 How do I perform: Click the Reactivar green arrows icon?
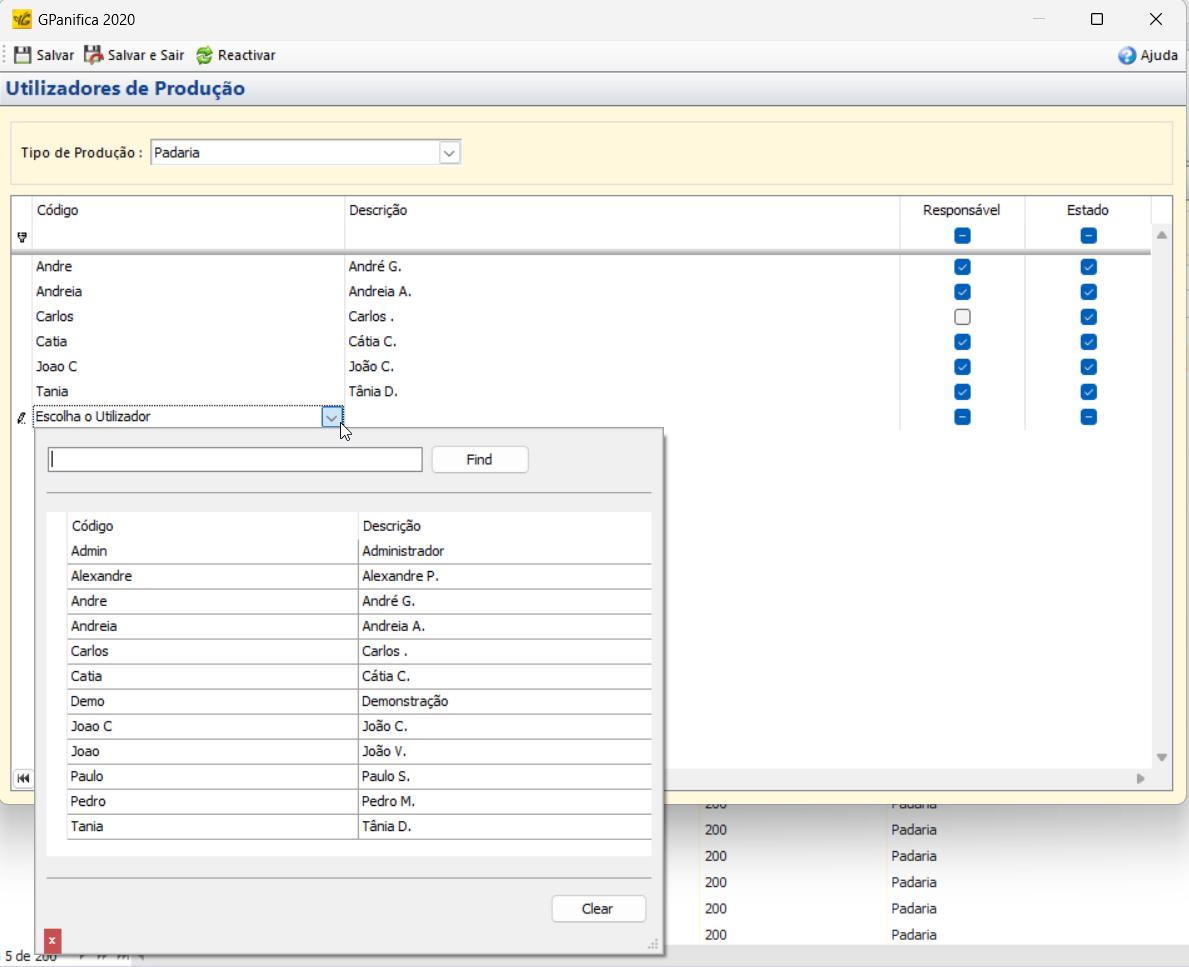click(204, 55)
